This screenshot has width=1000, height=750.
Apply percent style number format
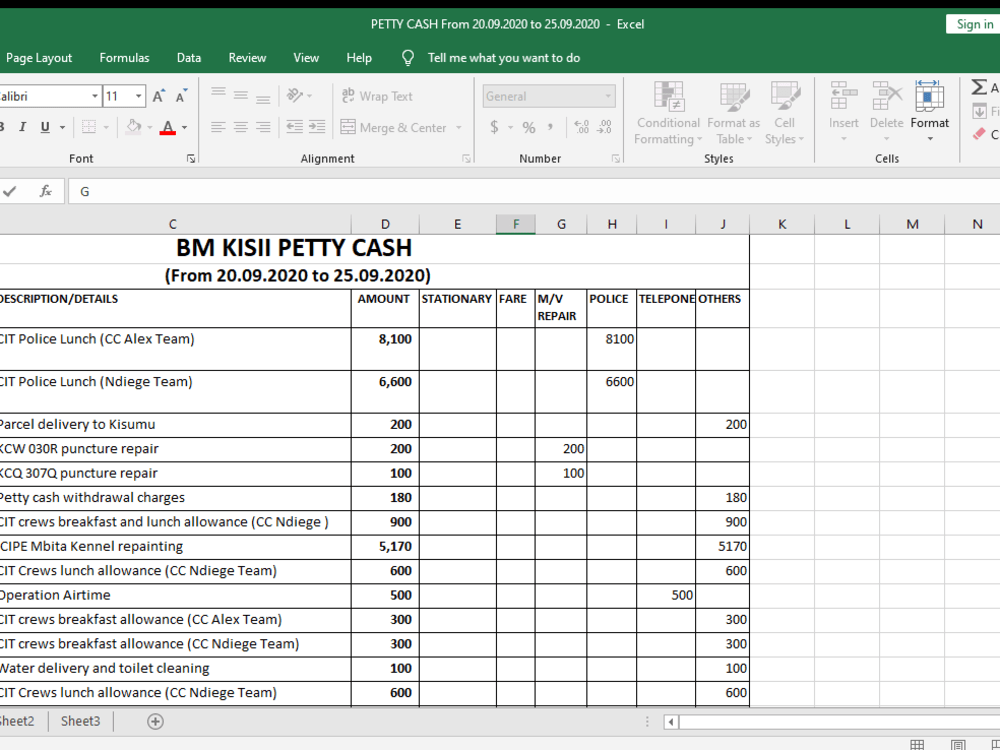click(529, 127)
